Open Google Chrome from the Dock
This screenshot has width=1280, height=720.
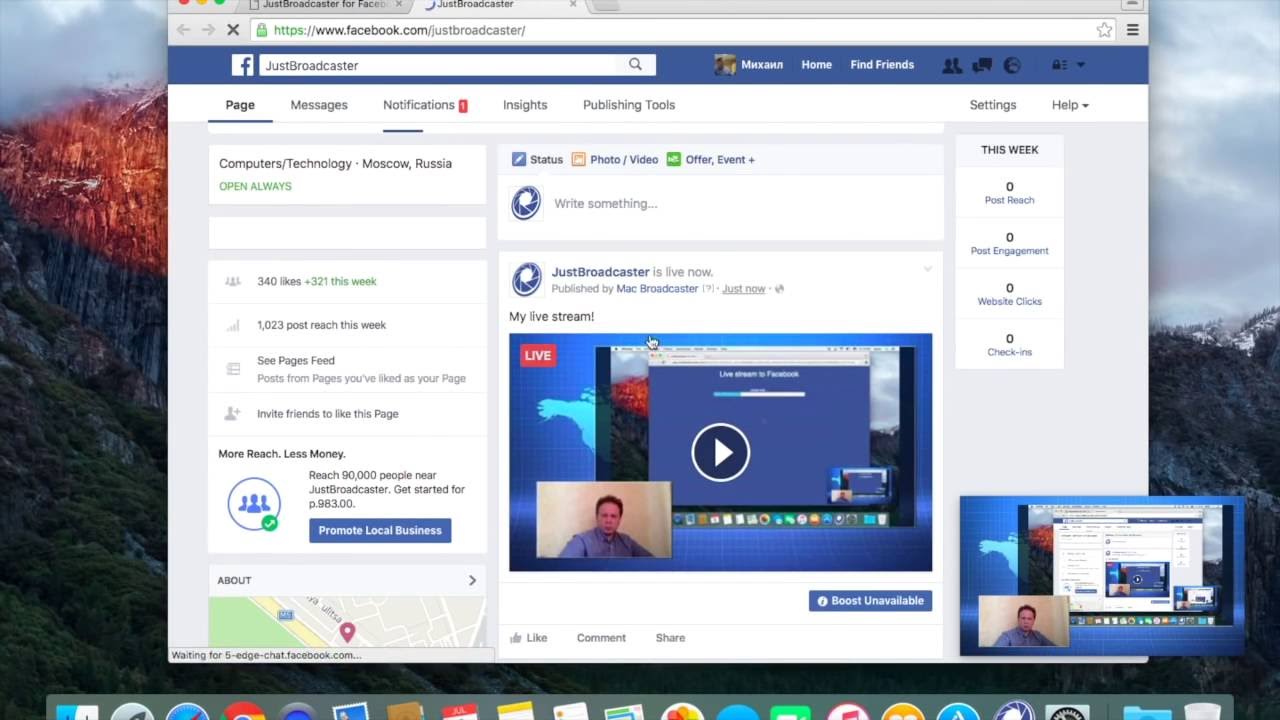point(243,712)
